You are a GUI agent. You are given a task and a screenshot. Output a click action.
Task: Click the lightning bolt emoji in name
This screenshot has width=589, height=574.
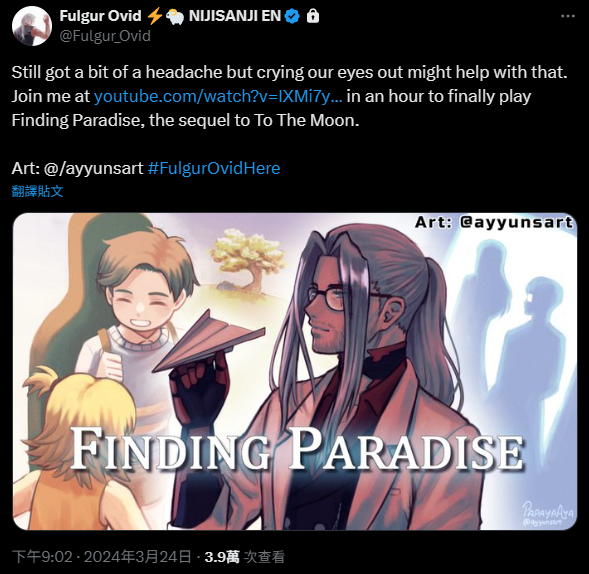pyautogui.click(x=154, y=16)
